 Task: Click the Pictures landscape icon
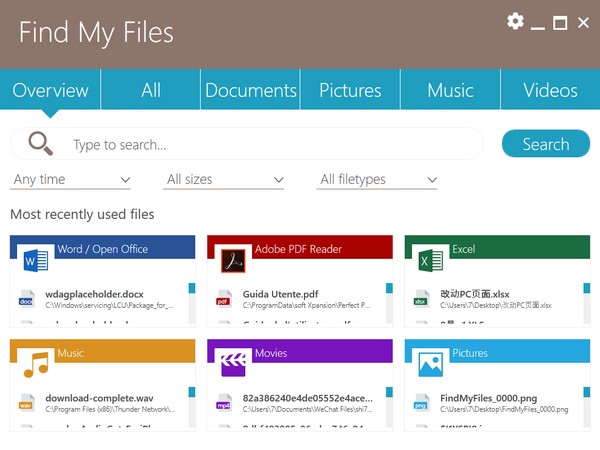[430, 364]
